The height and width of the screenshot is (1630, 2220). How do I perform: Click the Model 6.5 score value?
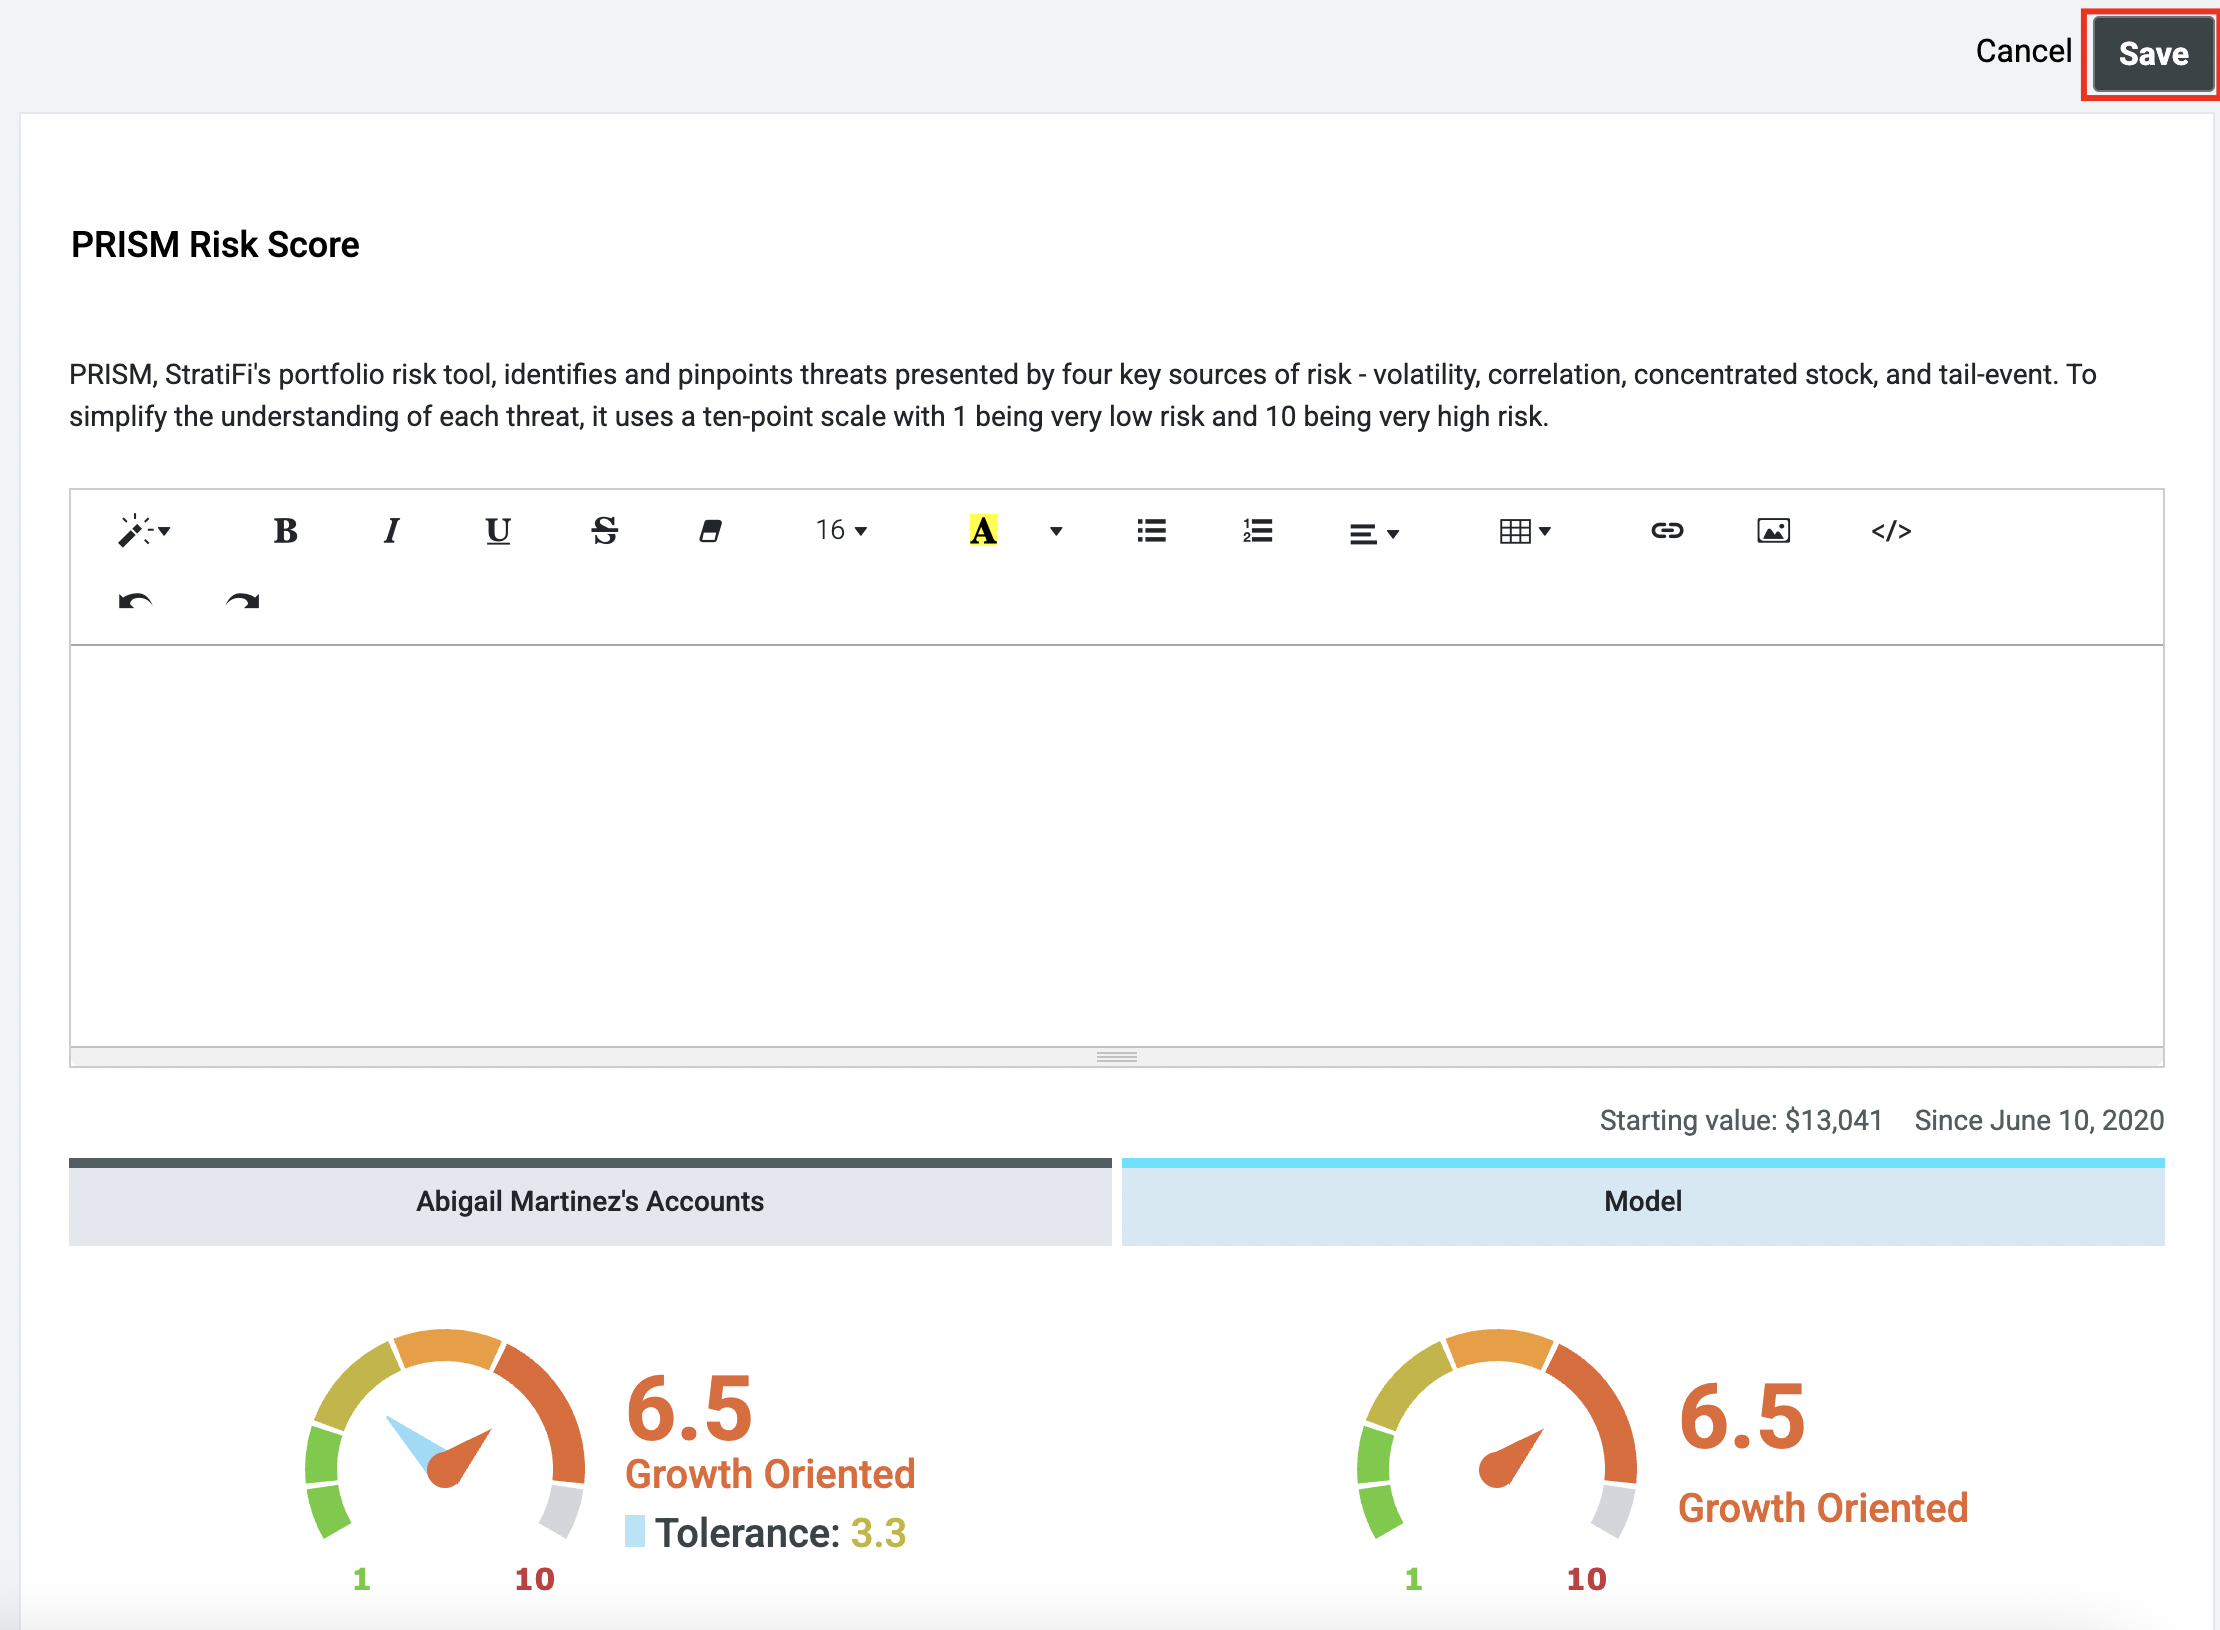[1742, 1416]
